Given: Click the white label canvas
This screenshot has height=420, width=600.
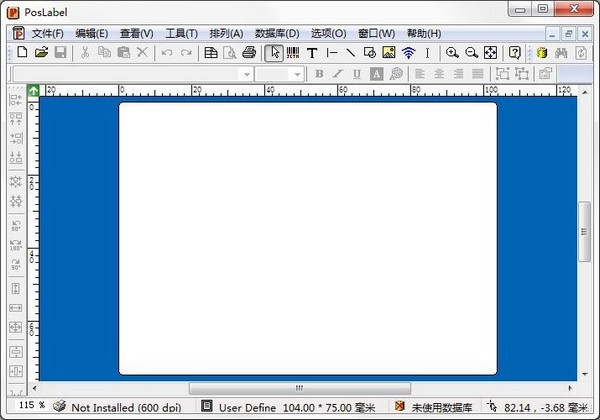Looking at the screenshot, I should 308,238.
